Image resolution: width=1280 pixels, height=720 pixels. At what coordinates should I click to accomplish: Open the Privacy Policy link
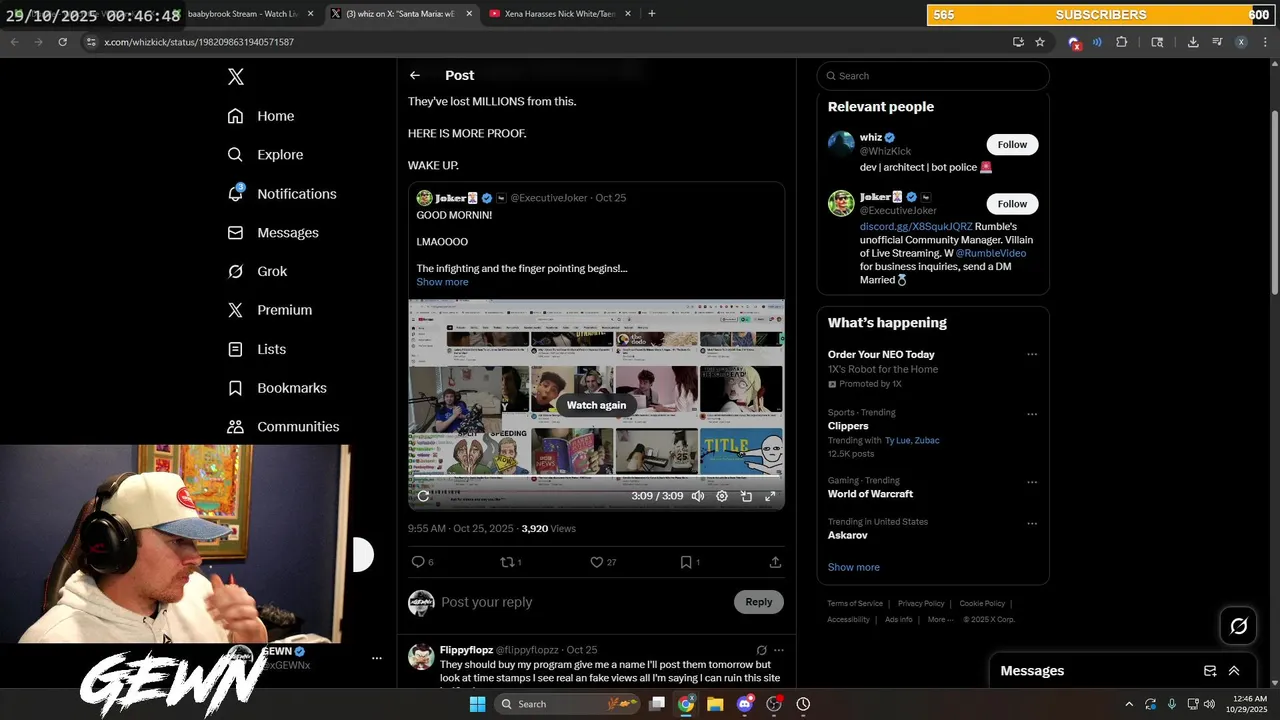click(921, 604)
